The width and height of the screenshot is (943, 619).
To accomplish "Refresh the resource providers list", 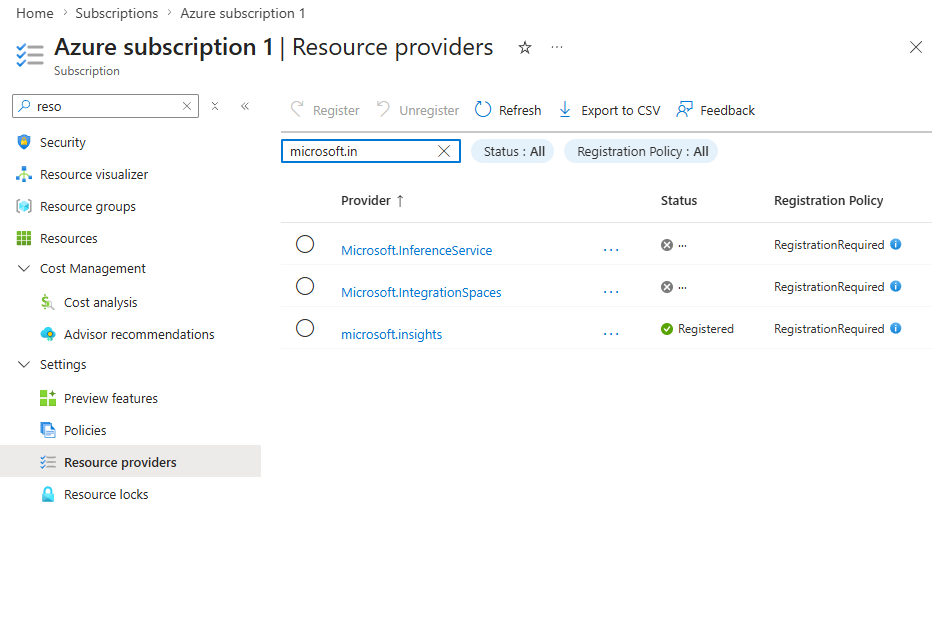I will [x=508, y=110].
